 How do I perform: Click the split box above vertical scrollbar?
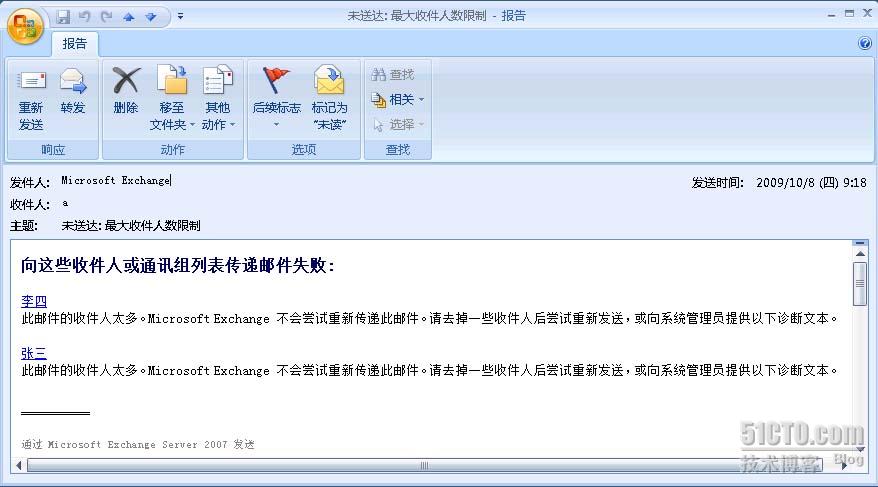(x=860, y=244)
